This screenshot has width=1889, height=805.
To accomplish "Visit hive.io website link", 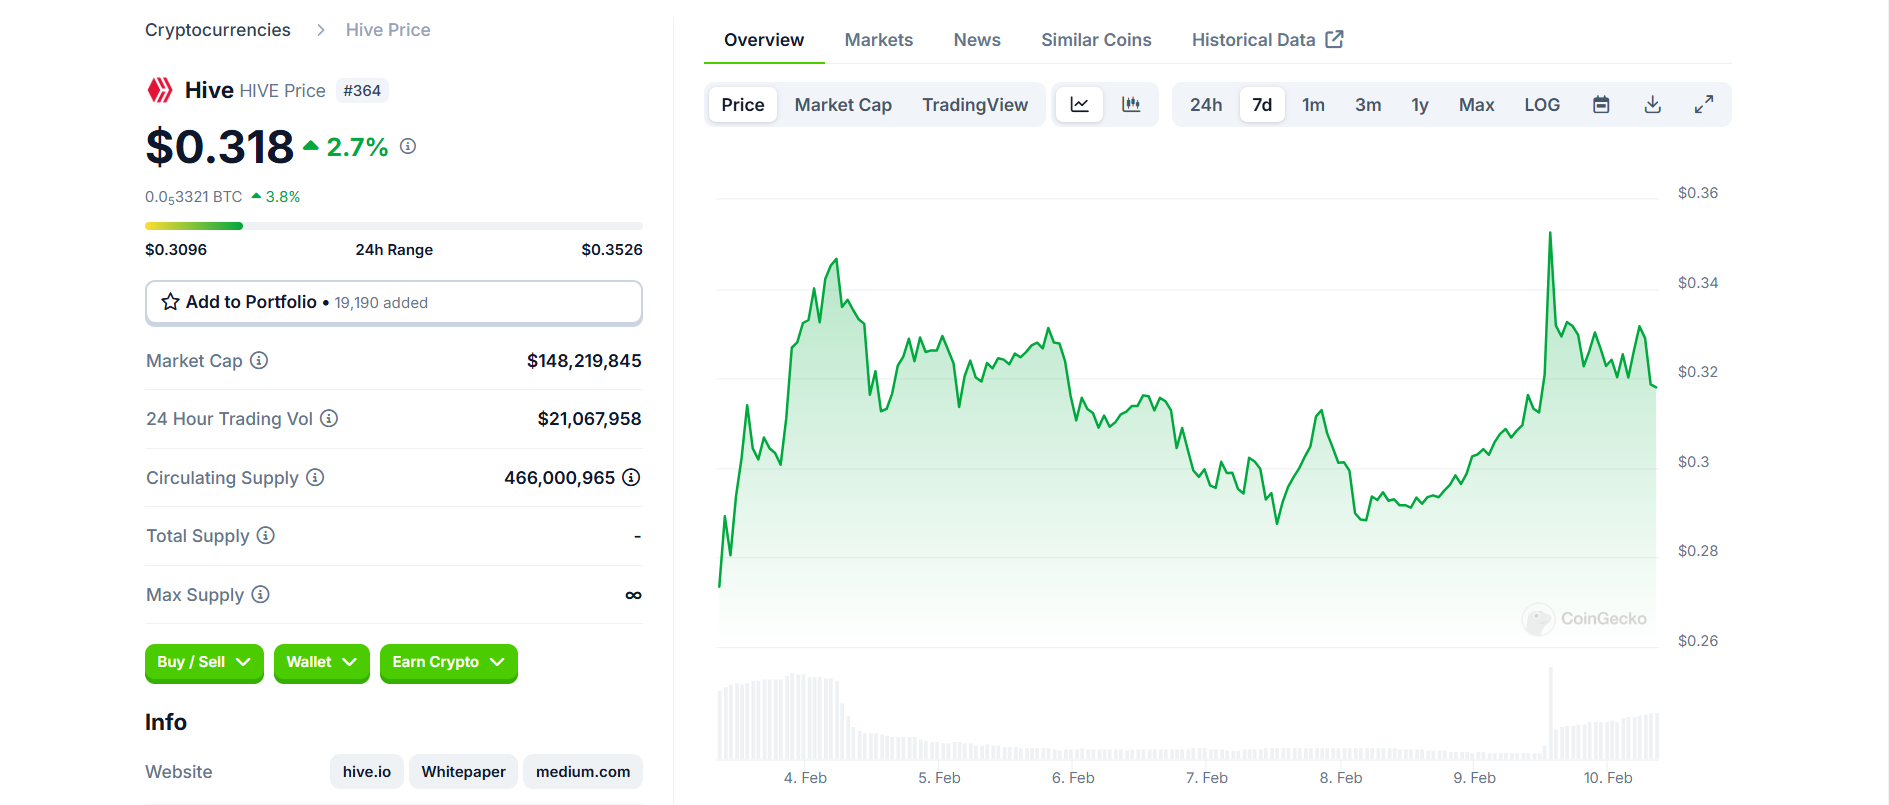I will (367, 772).
